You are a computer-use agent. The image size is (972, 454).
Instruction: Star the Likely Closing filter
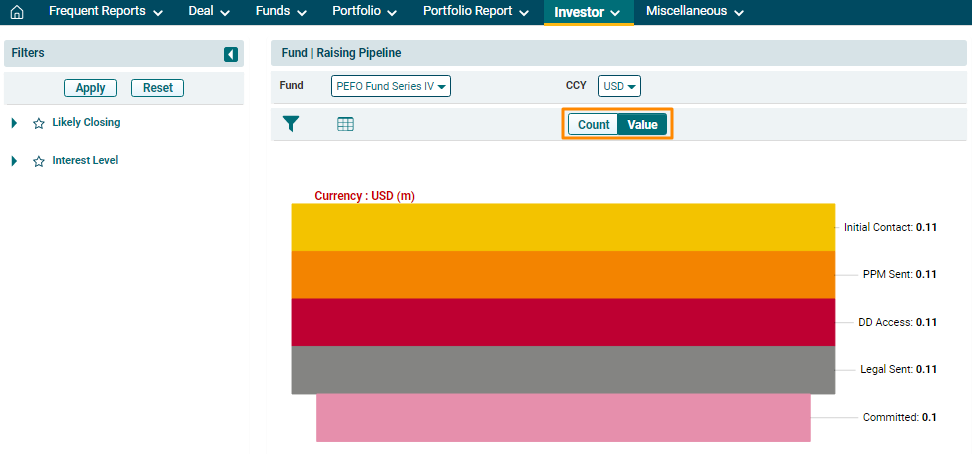click(39, 123)
